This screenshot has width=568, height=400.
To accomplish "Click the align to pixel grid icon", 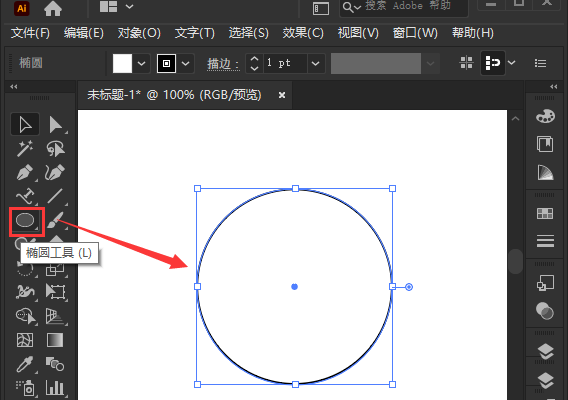I will click(x=466, y=63).
